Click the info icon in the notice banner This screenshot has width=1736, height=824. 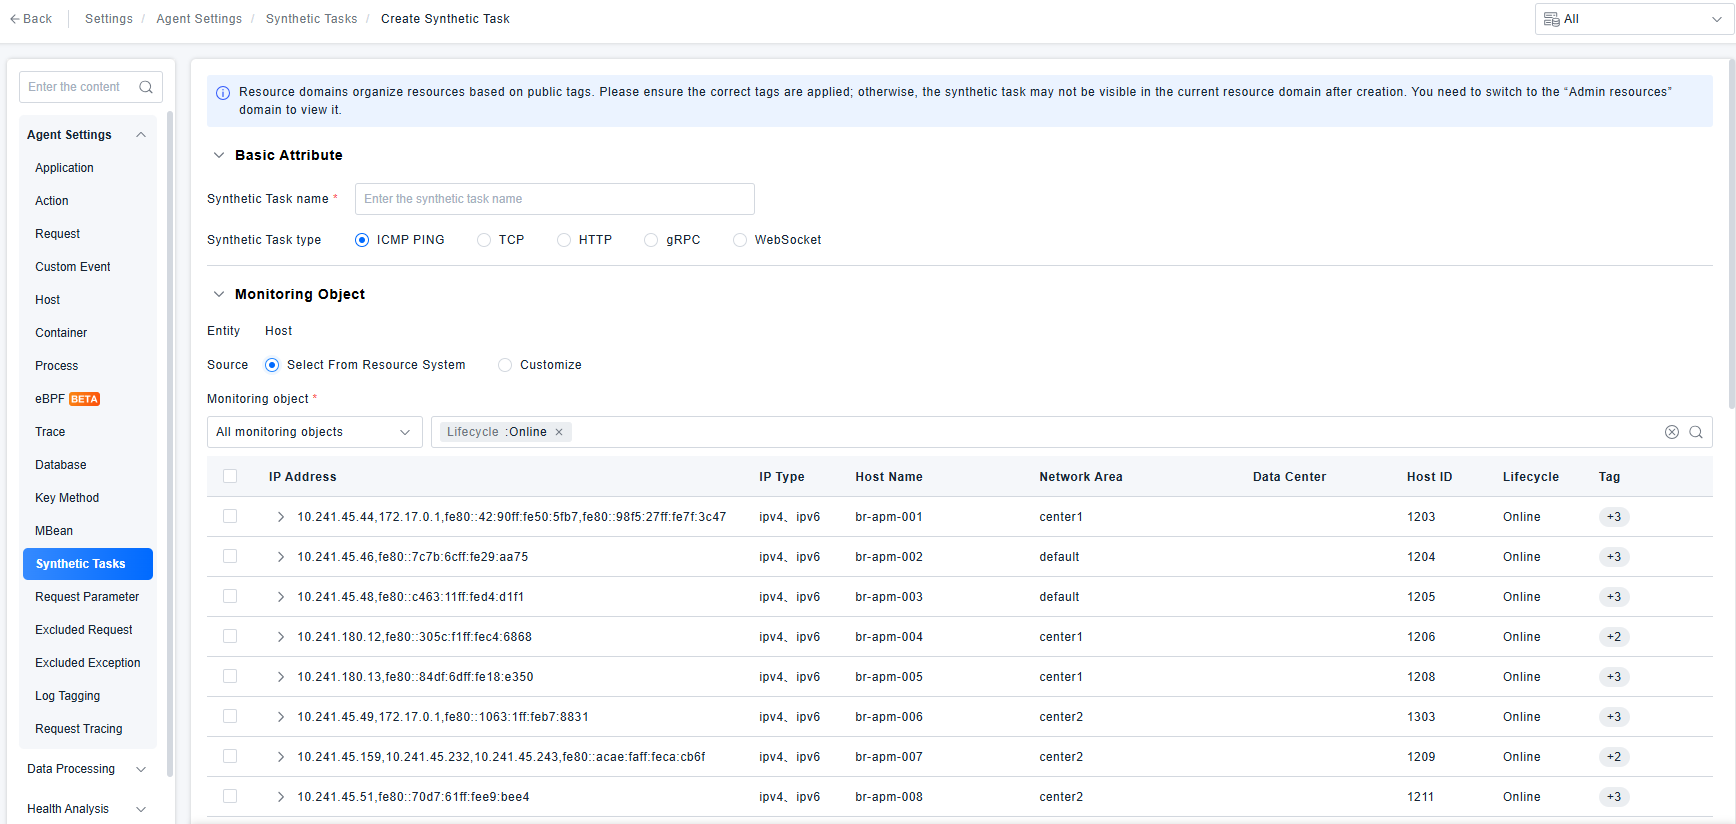(x=223, y=93)
